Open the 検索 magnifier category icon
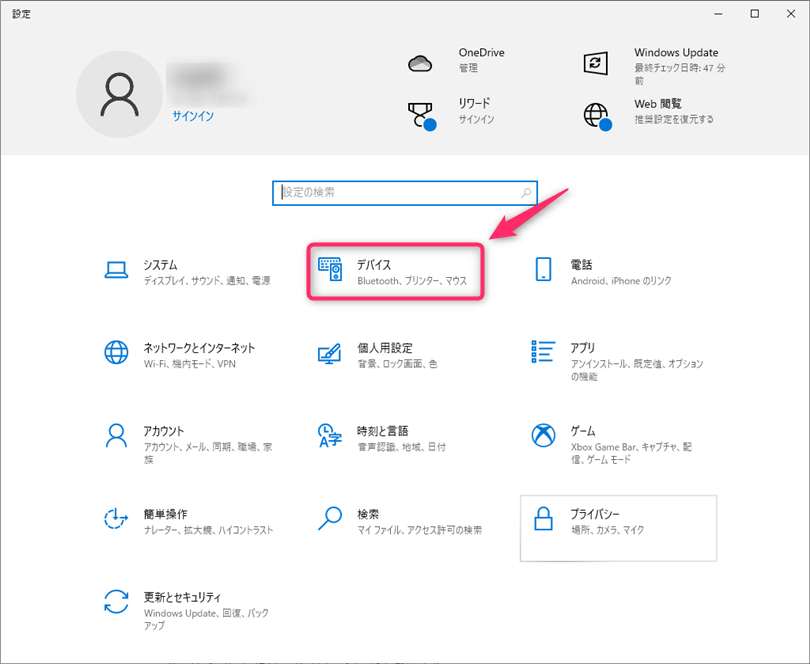Screen dimensions: 810x664 330,518
